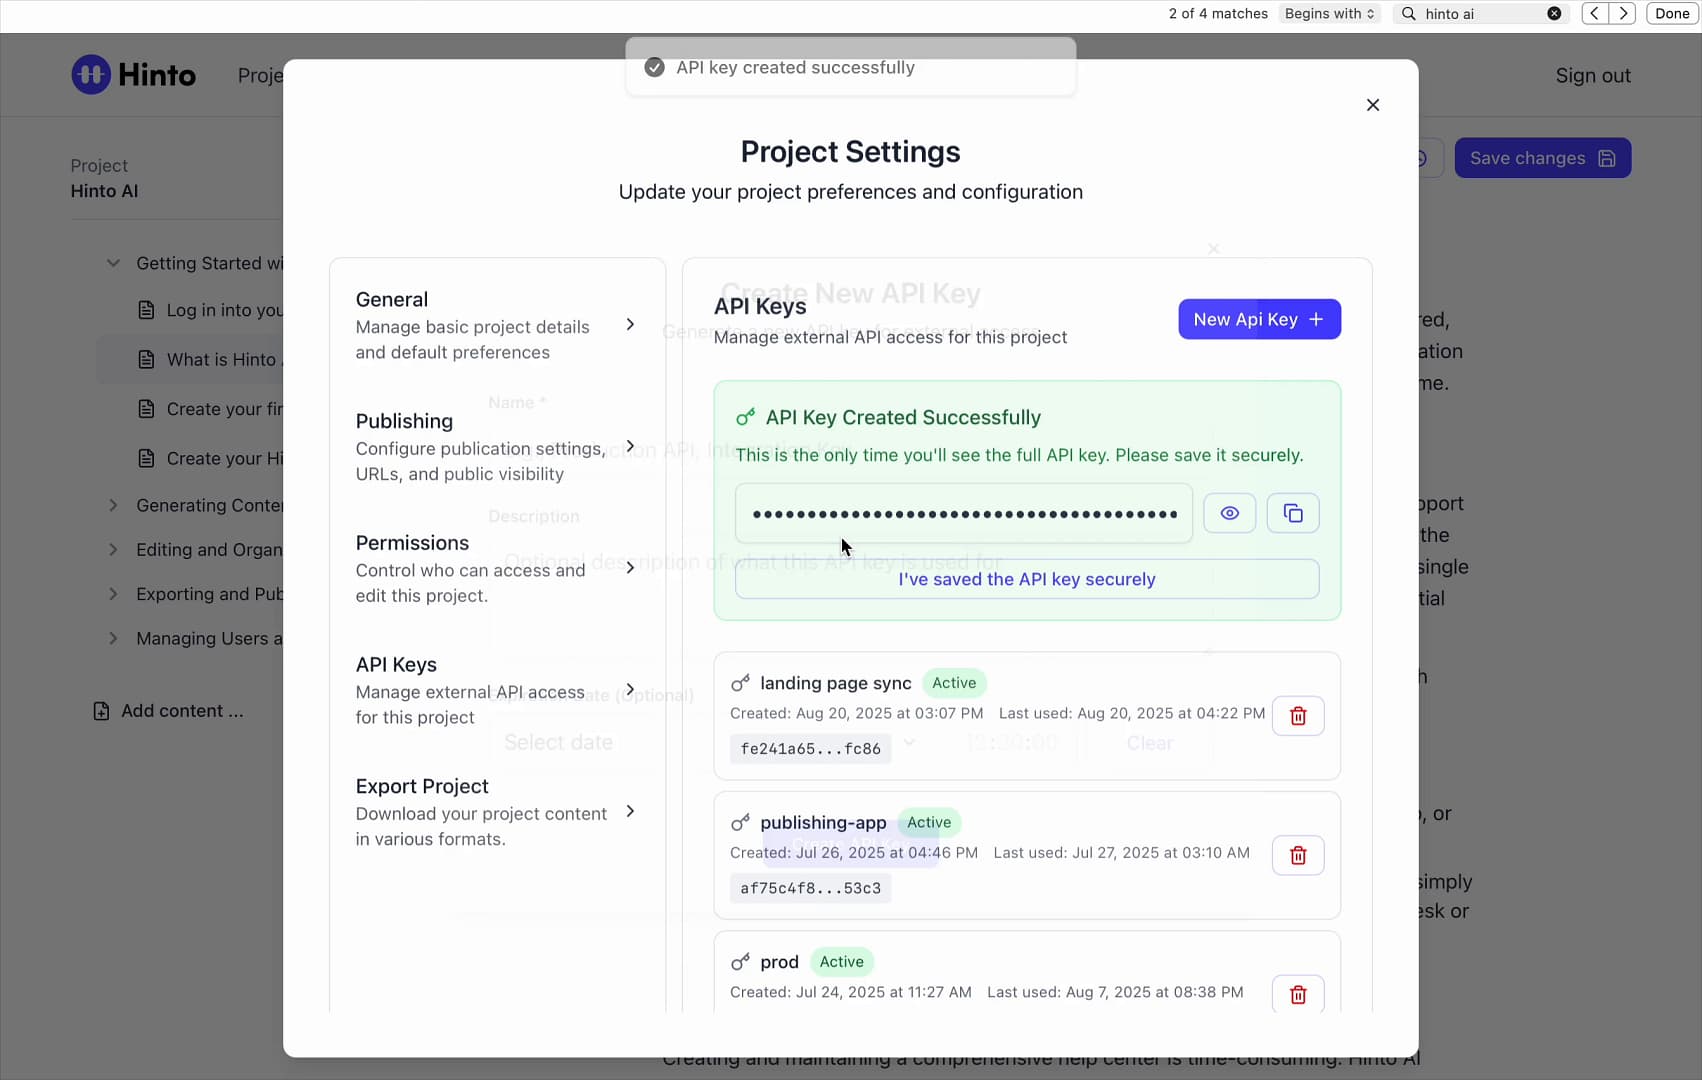This screenshot has height=1080, width=1702.
Task: Copy the new API key to clipboard
Action: [1293, 513]
